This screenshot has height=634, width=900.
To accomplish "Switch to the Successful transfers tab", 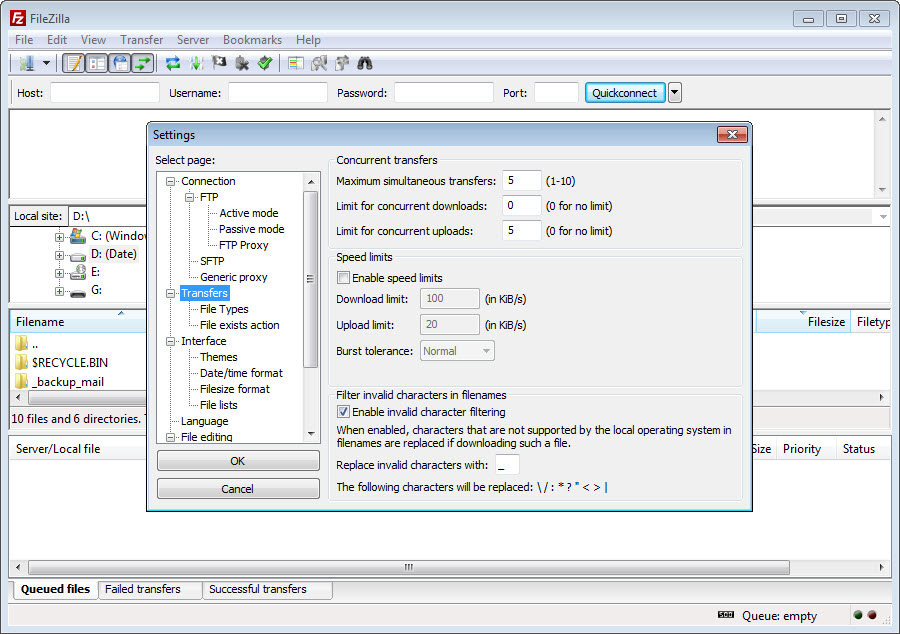I will (x=267, y=589).
